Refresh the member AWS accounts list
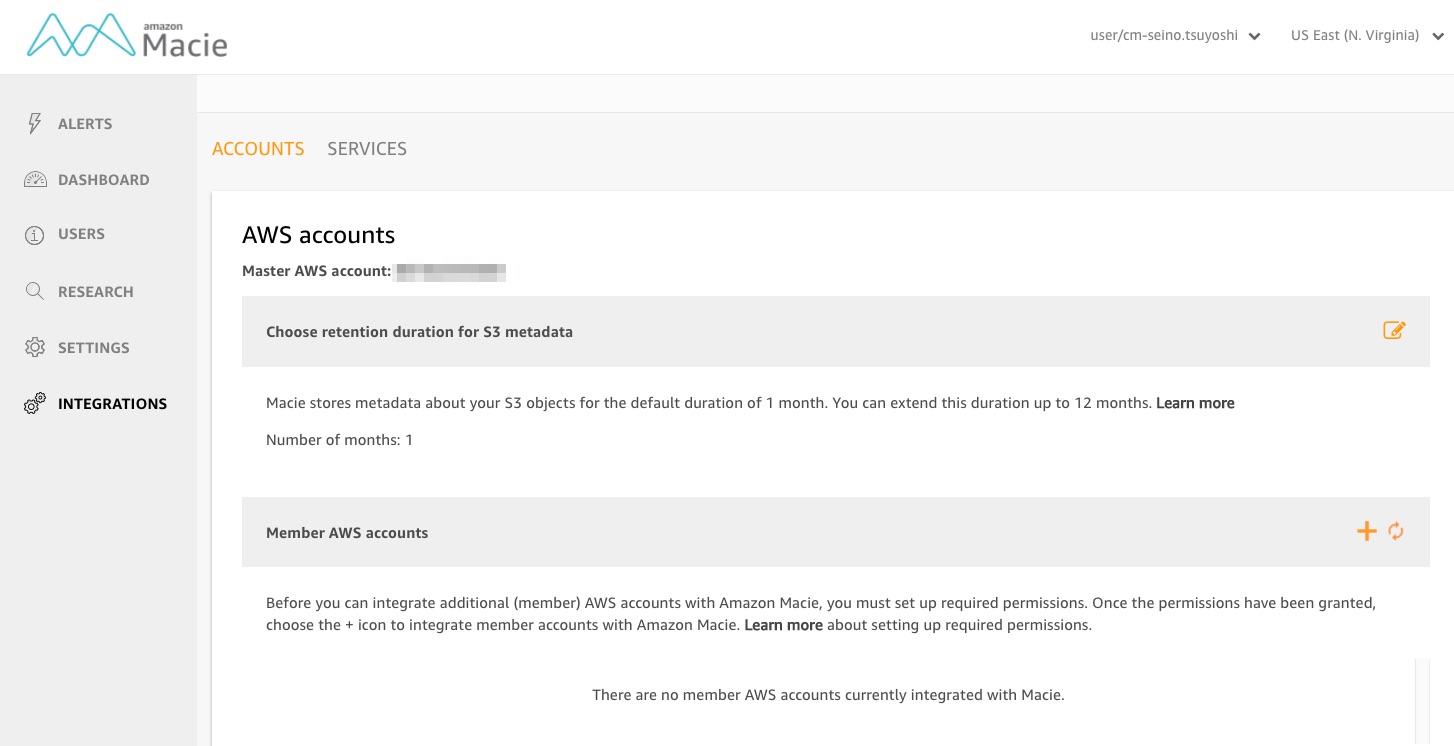Viewport: 1454px width, 746px height. point(1396,532)
